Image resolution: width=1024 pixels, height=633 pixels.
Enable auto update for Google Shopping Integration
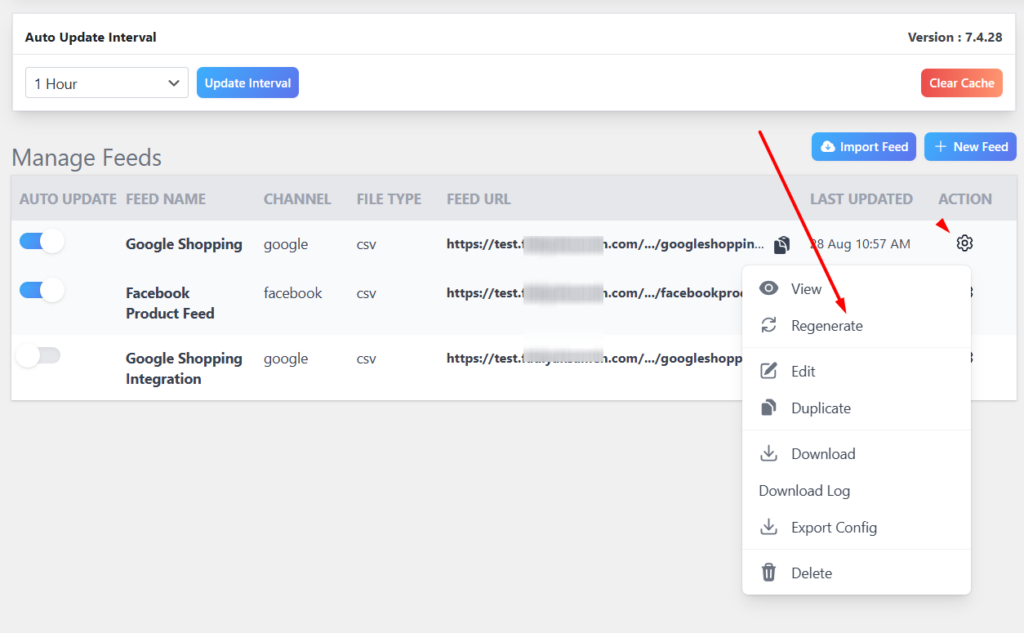39,355
